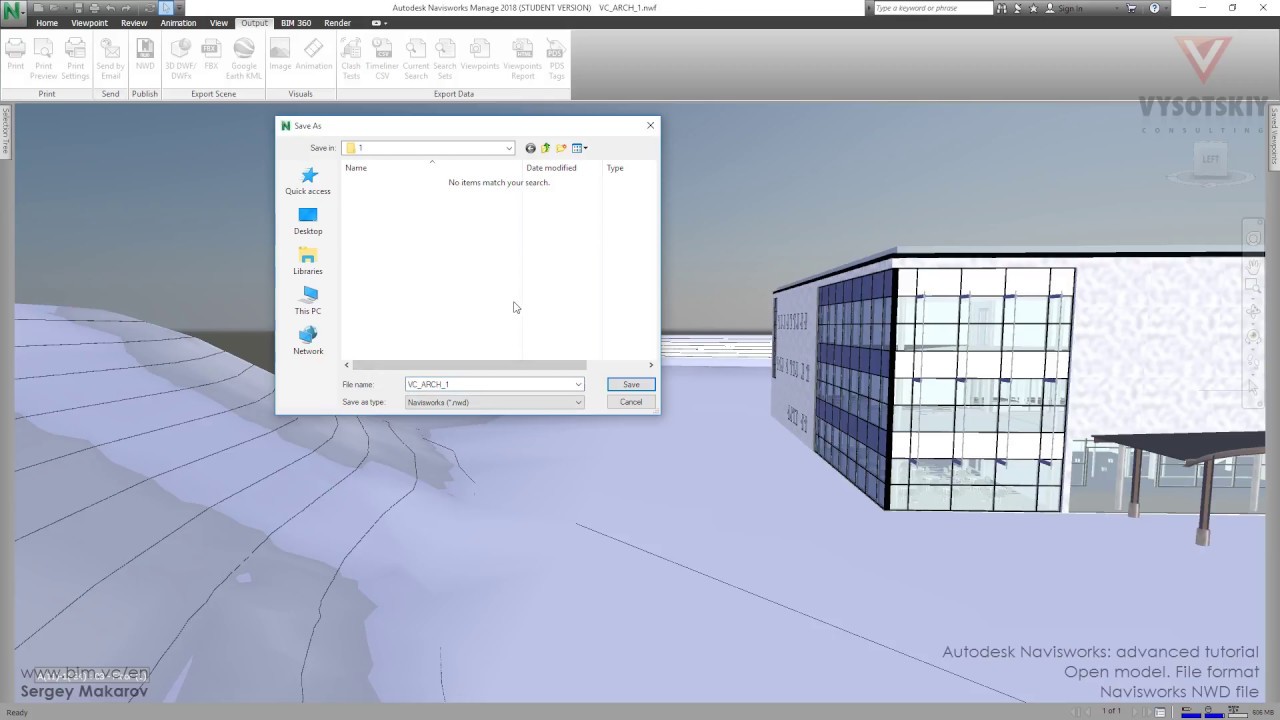Viewport: 1280px width, 720px height.
Task: Open the Home ribbon tab
Action: tap(47, 23)
